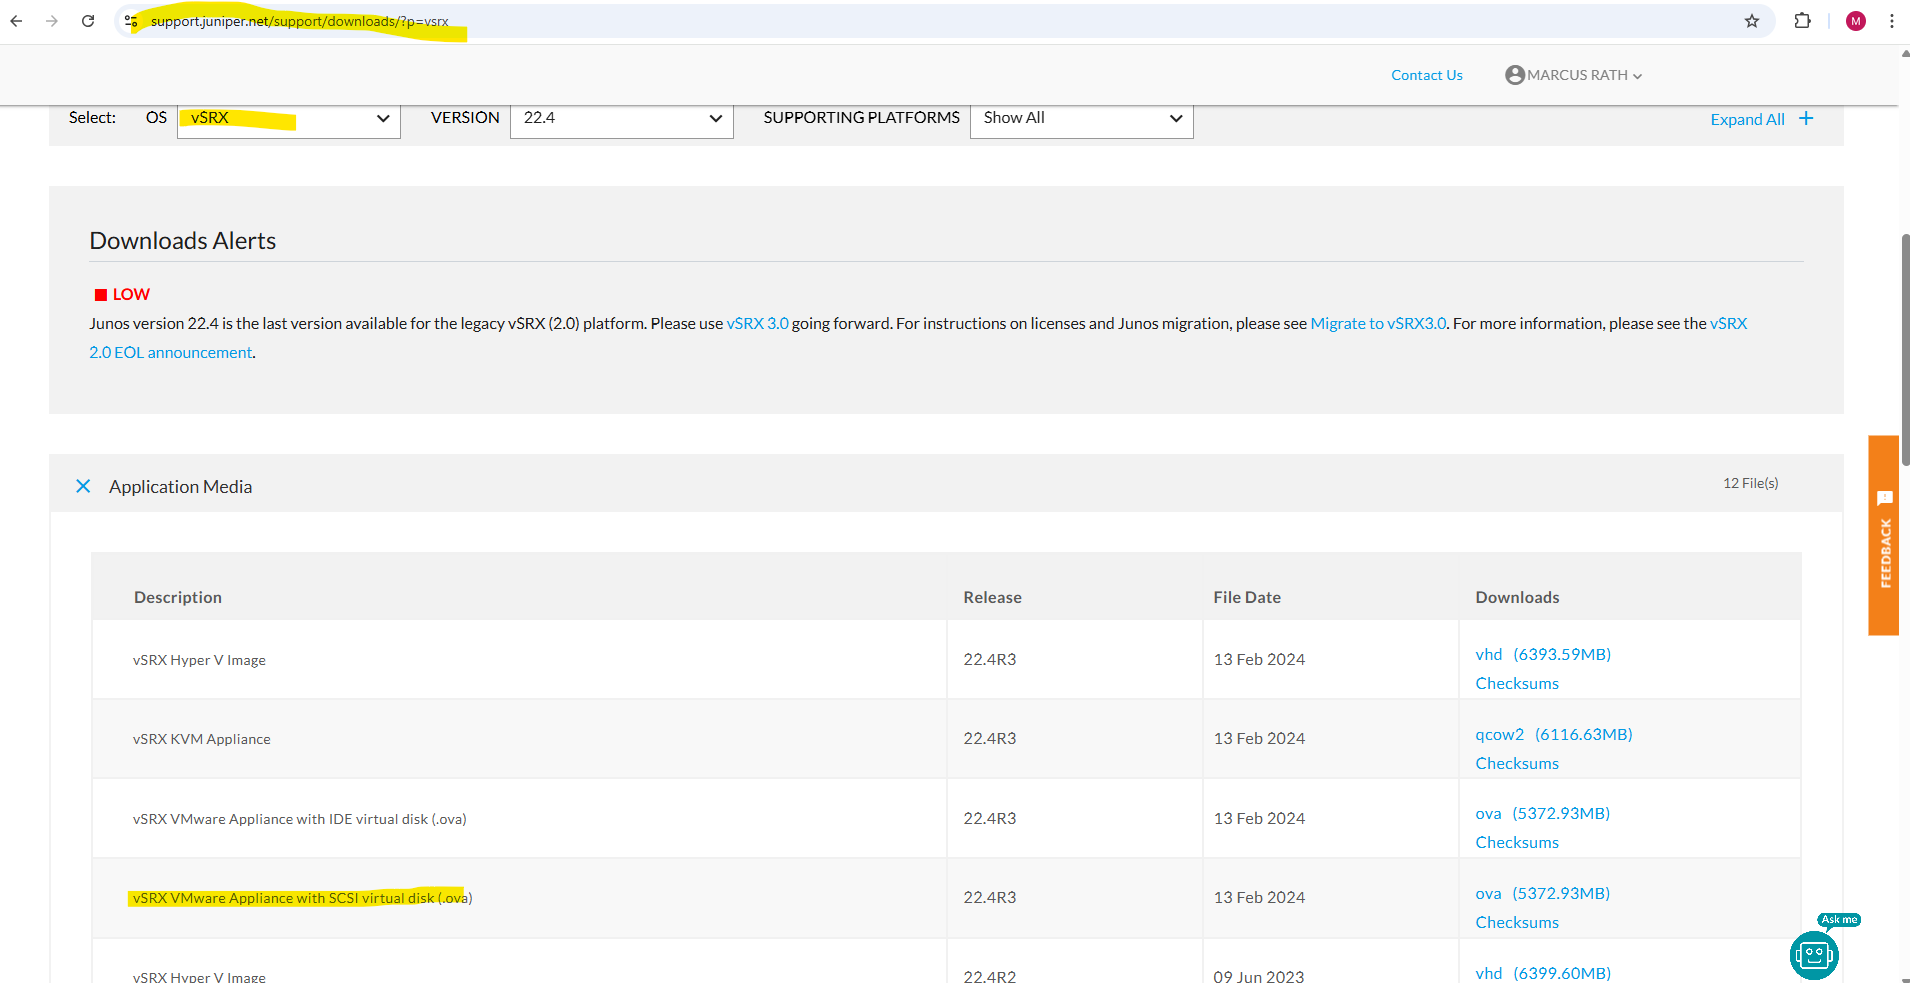Image resolution: width=1910 pixels, height=983 pixels.
Task: Open the OS dropdown showing vSRX
Action: click(x=289, y=118)
